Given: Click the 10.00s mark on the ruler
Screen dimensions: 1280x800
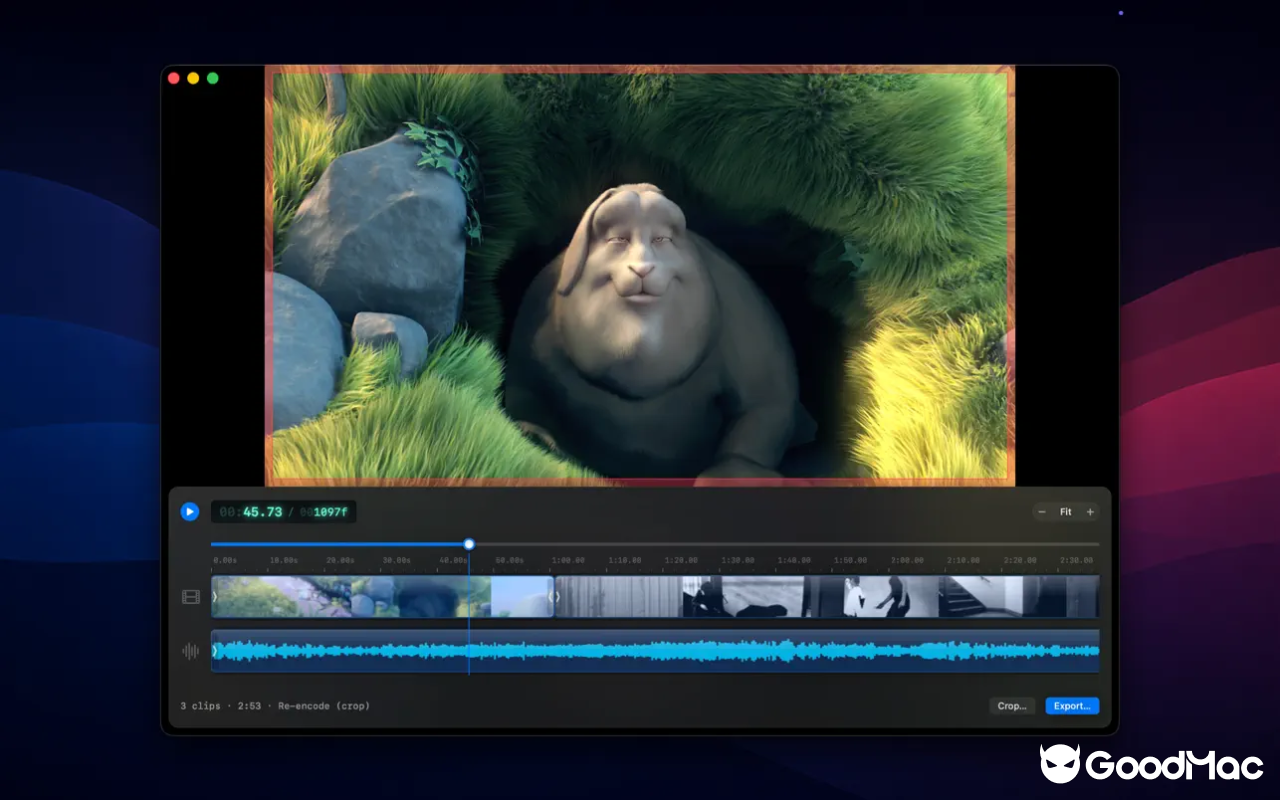Looking at the screenshot, I should [284, 561].
